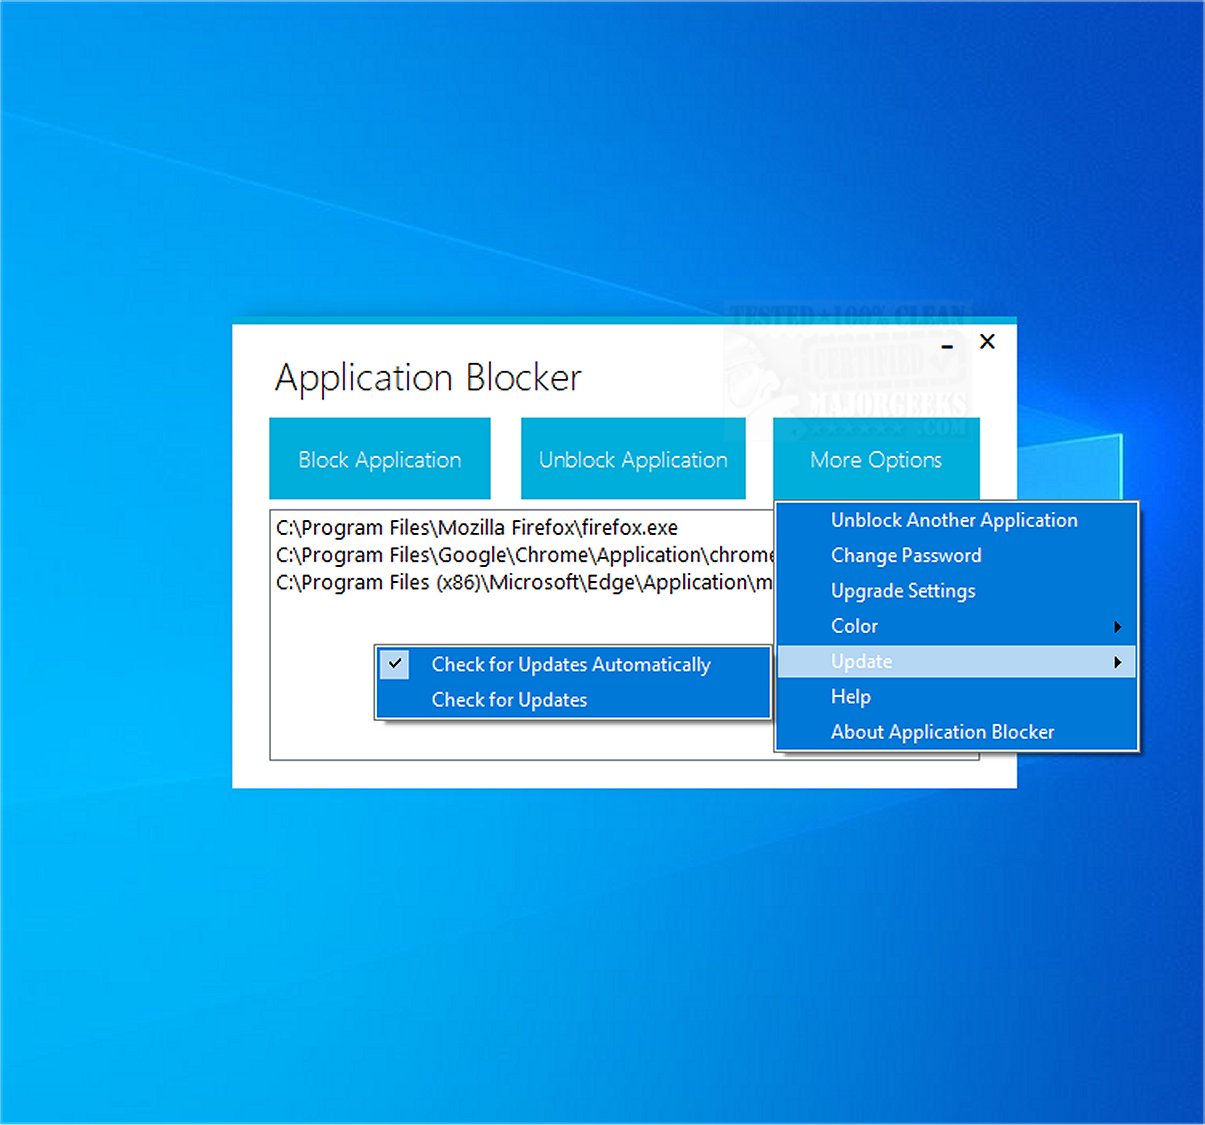Click the Unblock Application button
Image resolution: width=1205 pixels, height=1125 pixels.
(633, 459)
